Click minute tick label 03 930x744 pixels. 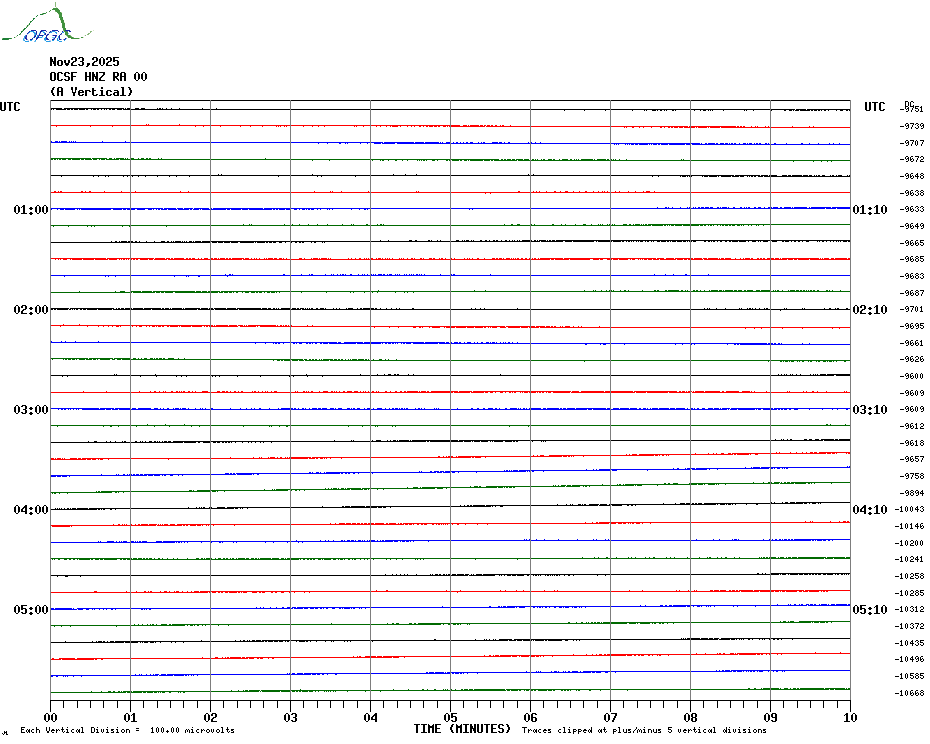[x=291, y=717]
